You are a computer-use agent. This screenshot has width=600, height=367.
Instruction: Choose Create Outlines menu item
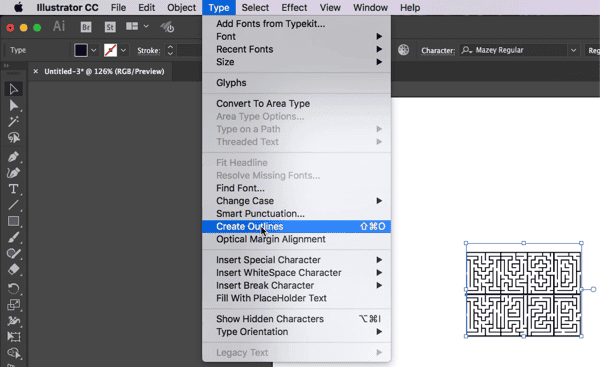(297, 226)
